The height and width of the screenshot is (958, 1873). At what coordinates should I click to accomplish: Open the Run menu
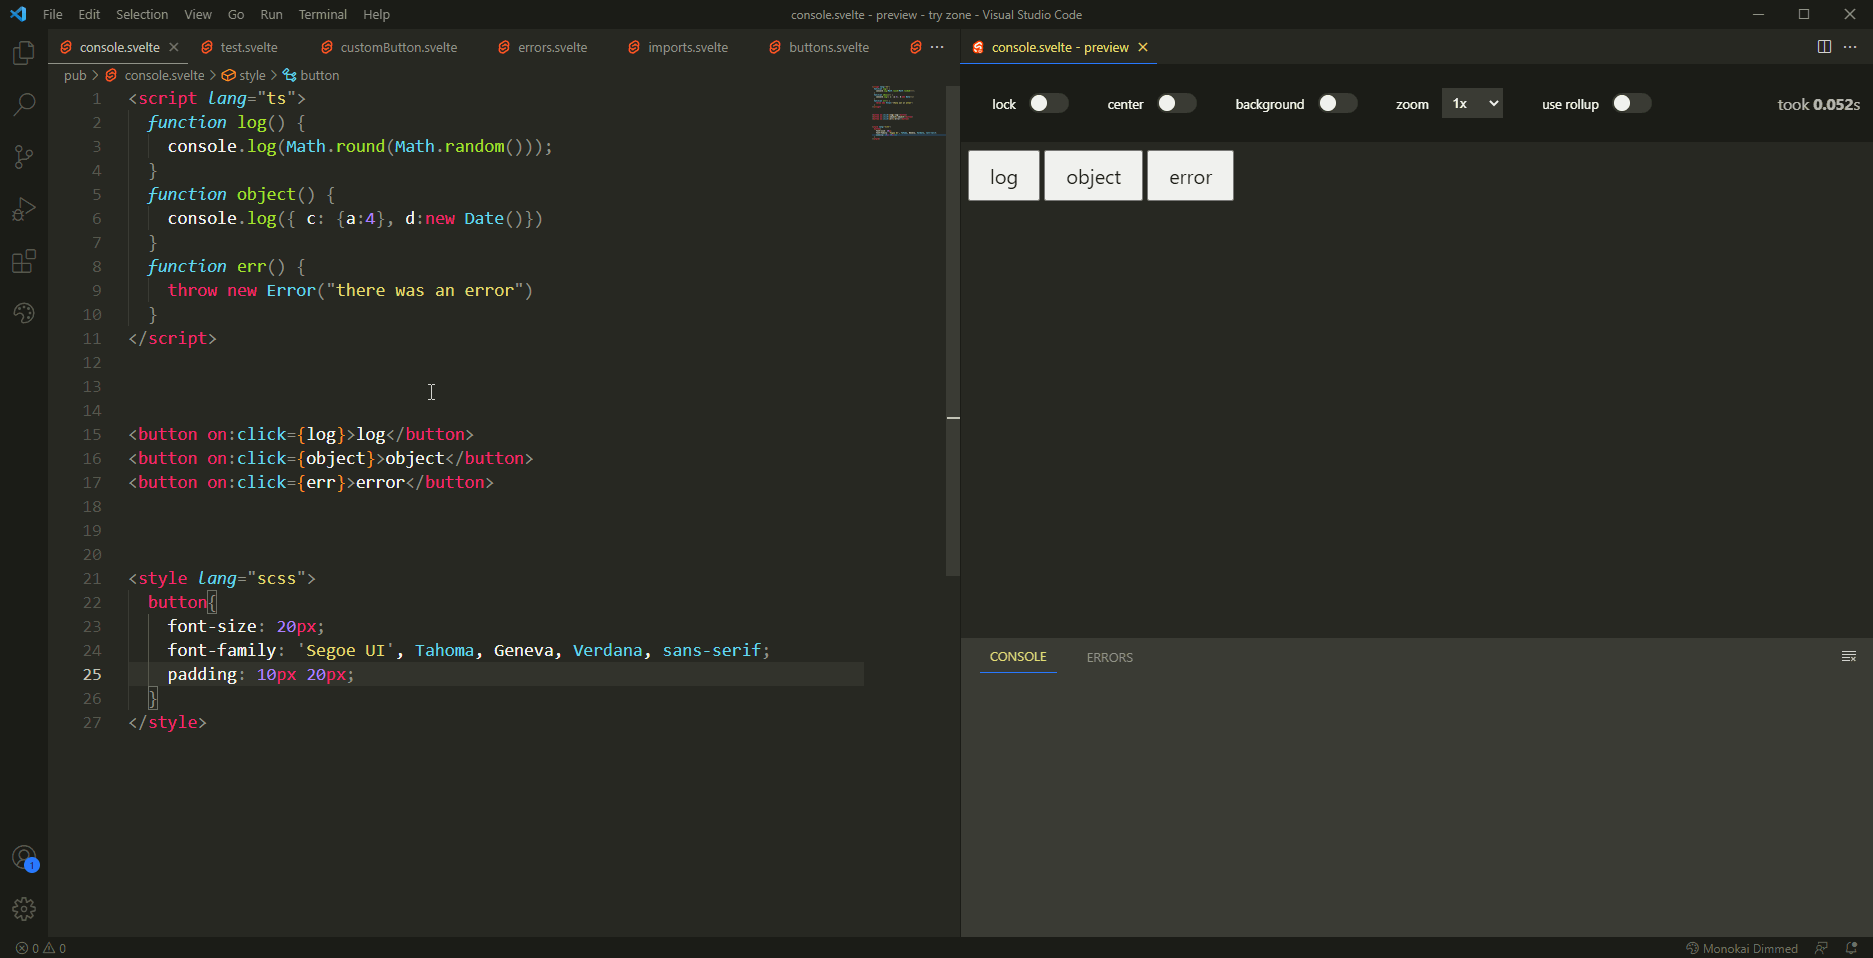(271, 14)
